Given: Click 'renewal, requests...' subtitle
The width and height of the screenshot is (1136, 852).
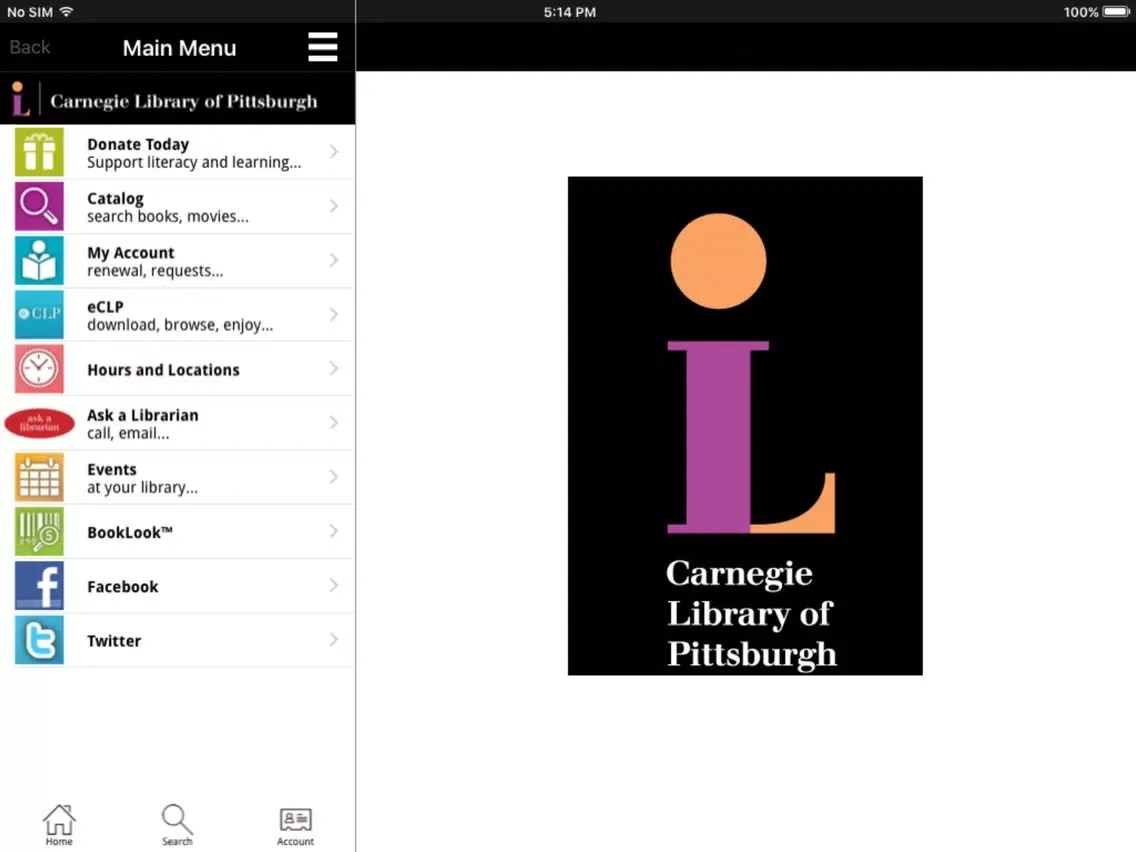Looking at the screenshot, I should click(x=155, y=271).
